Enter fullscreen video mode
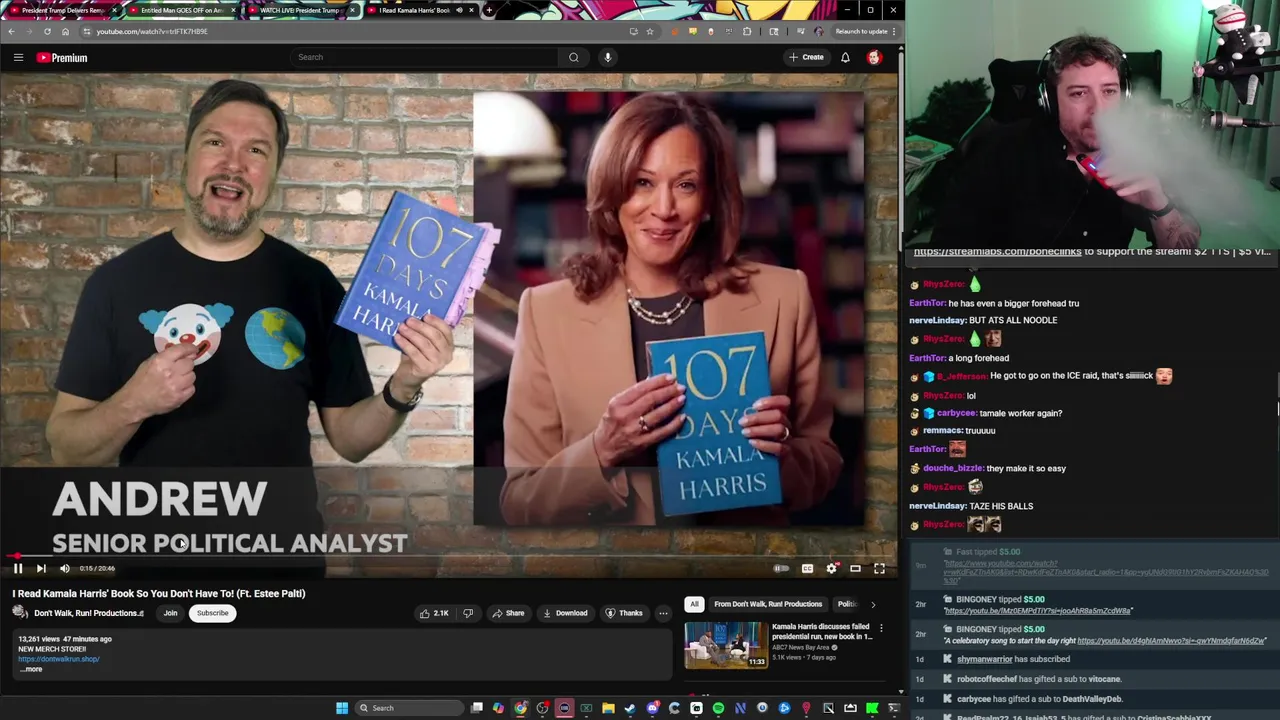 (x=879, y=568)
